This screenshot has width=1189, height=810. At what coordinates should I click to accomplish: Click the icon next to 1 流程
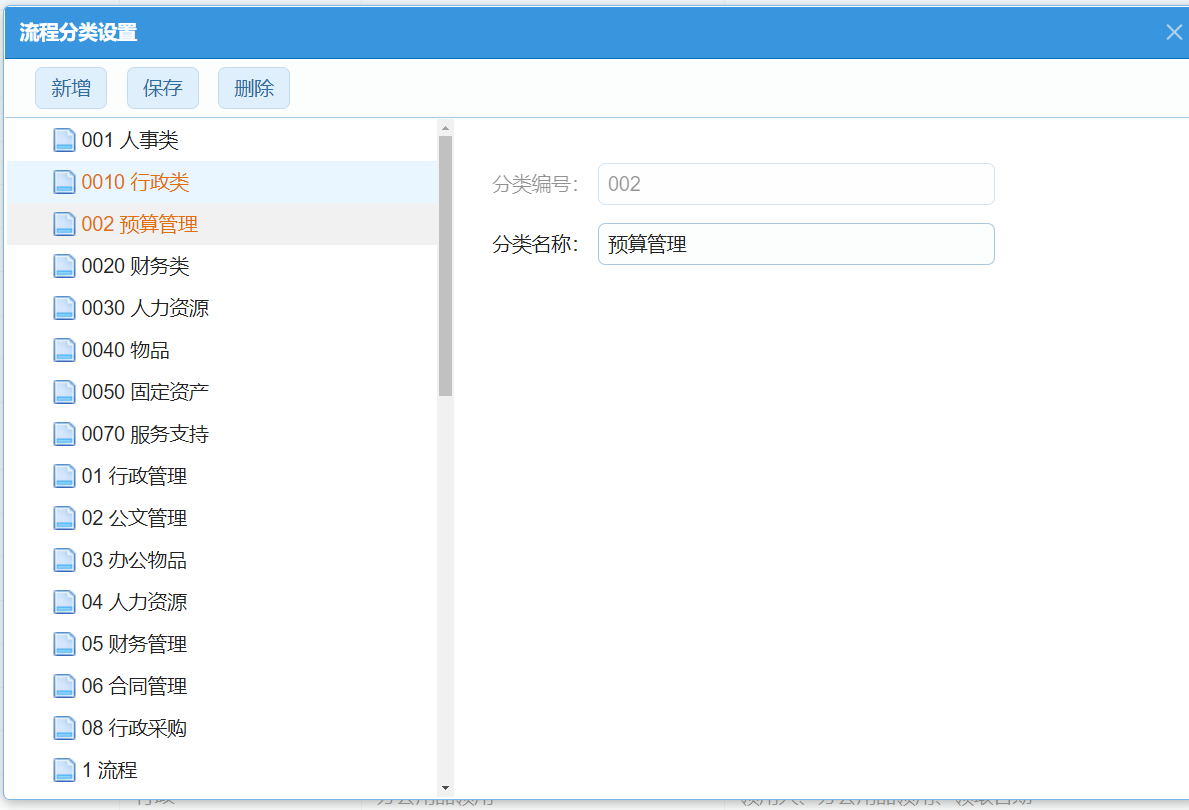(64, 771)
